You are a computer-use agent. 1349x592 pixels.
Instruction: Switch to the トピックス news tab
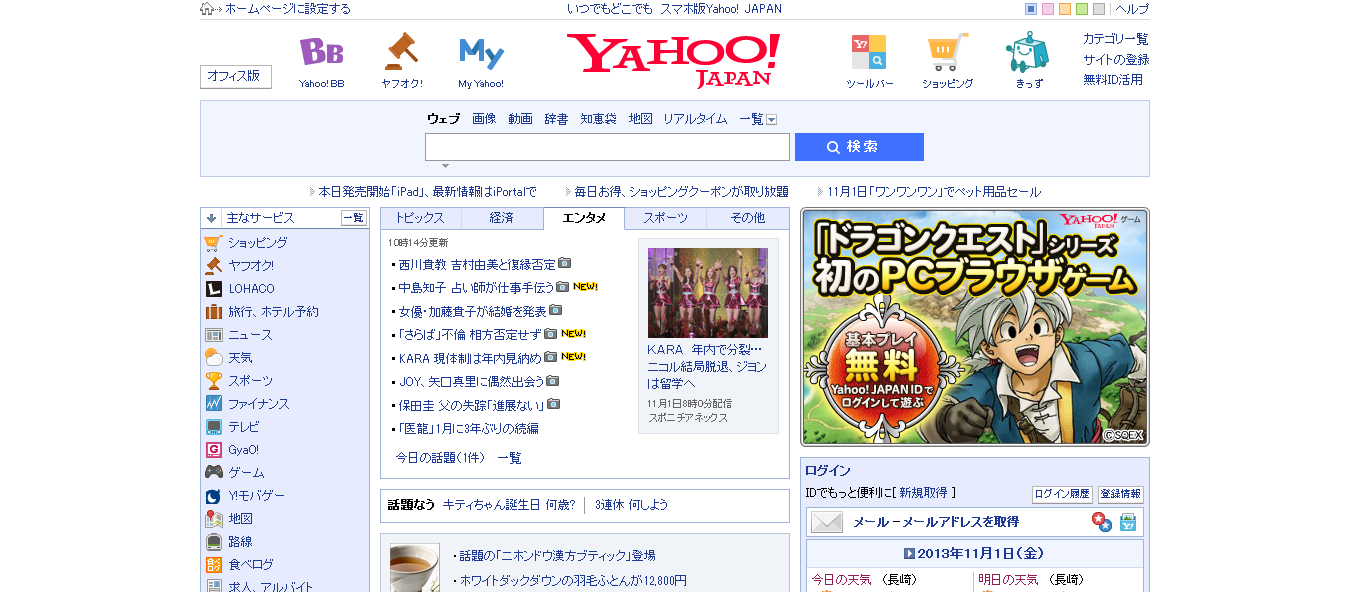(420, 218)
